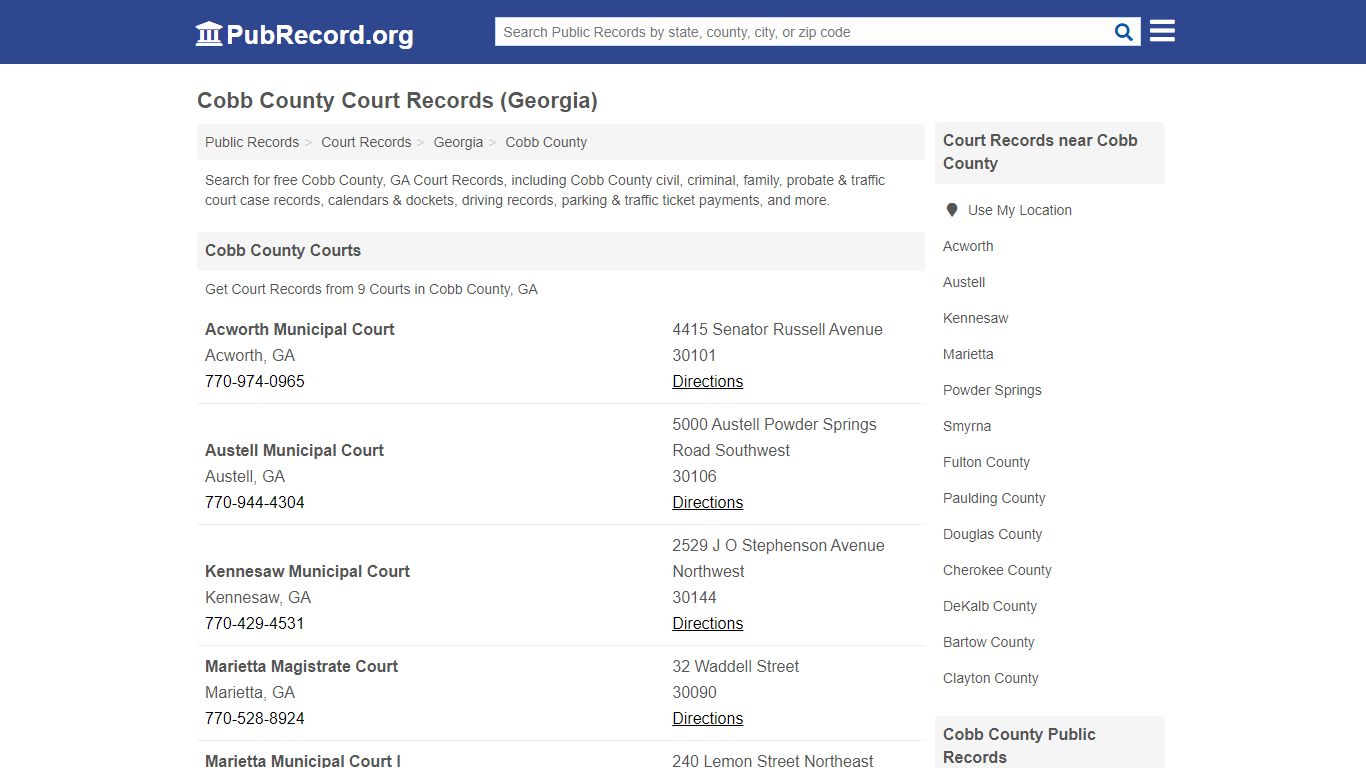Open Austell Municipal Court listing
Screen dimensions: 1366x768
click(x=294, y=450)
